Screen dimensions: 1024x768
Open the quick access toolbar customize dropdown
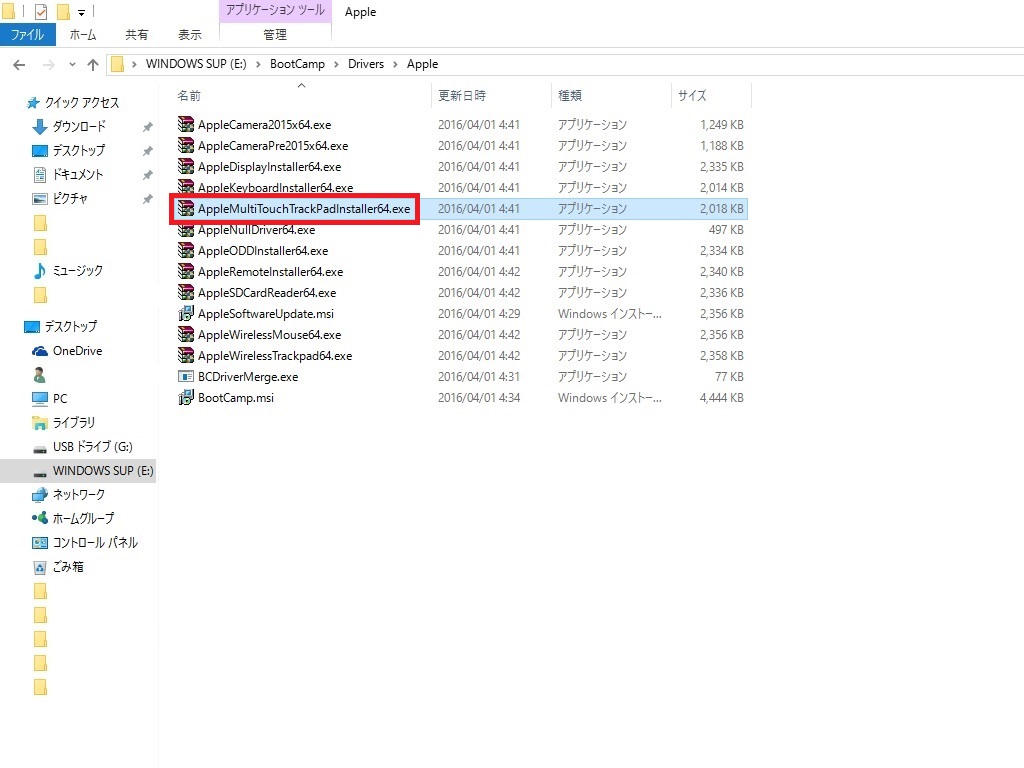pos(81,12)
